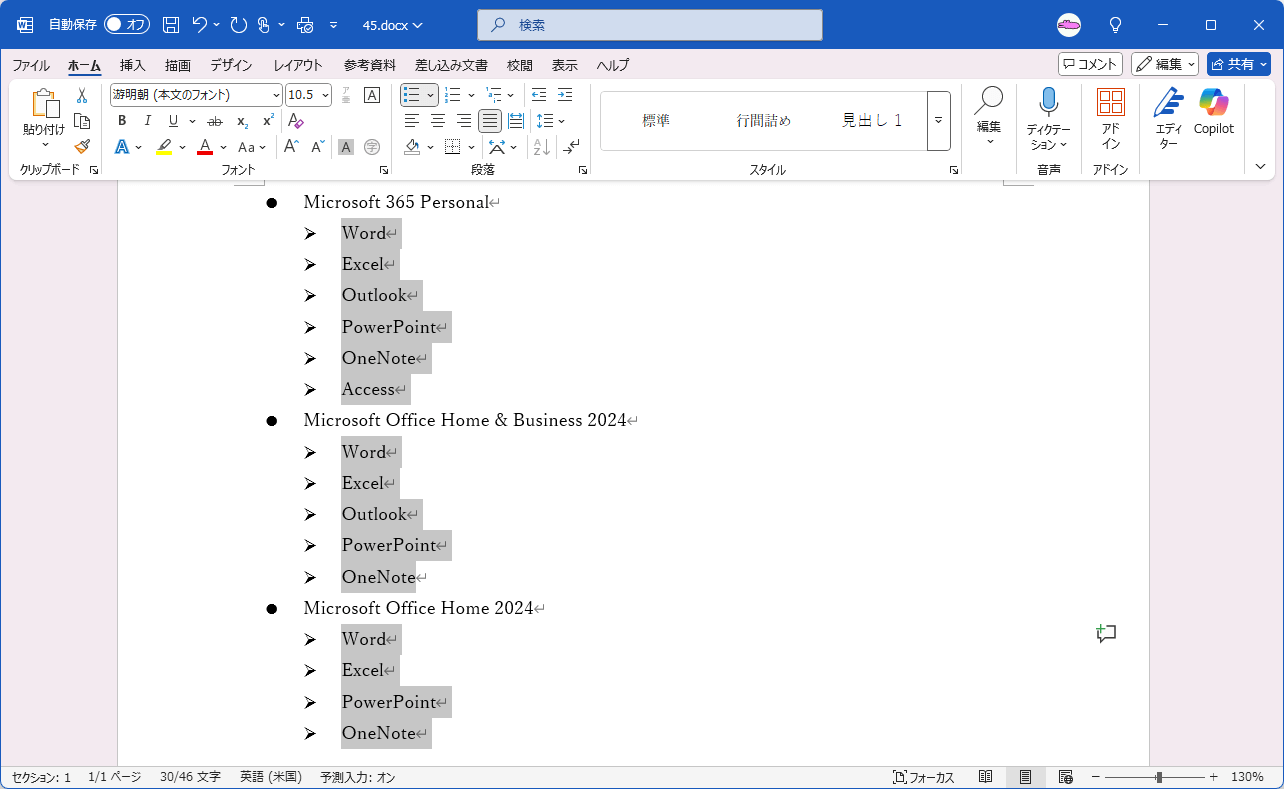Add enclosed character formatting

tap(372, 147)
